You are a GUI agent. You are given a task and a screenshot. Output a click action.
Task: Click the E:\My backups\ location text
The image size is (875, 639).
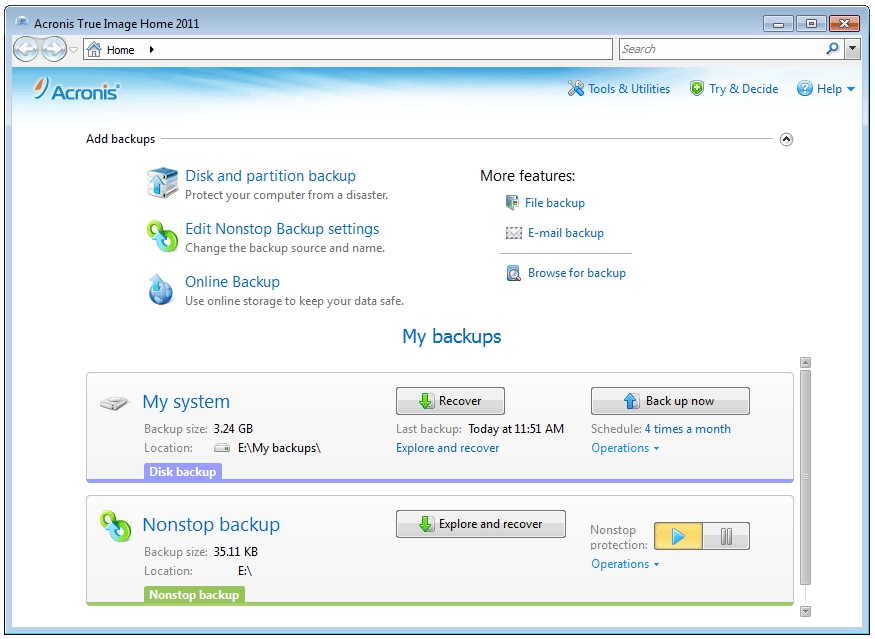coord(279,448)
